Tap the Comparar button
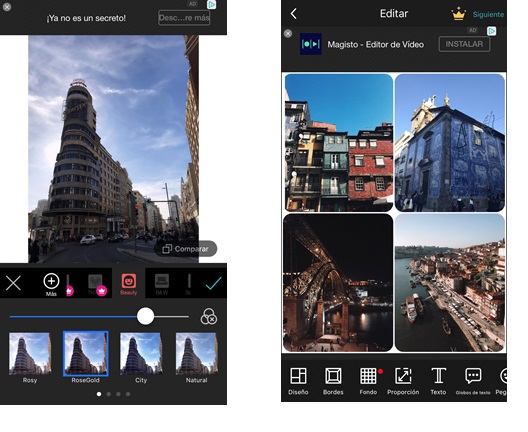This screenshot has height=432, width=528. [x=186, y=249]
